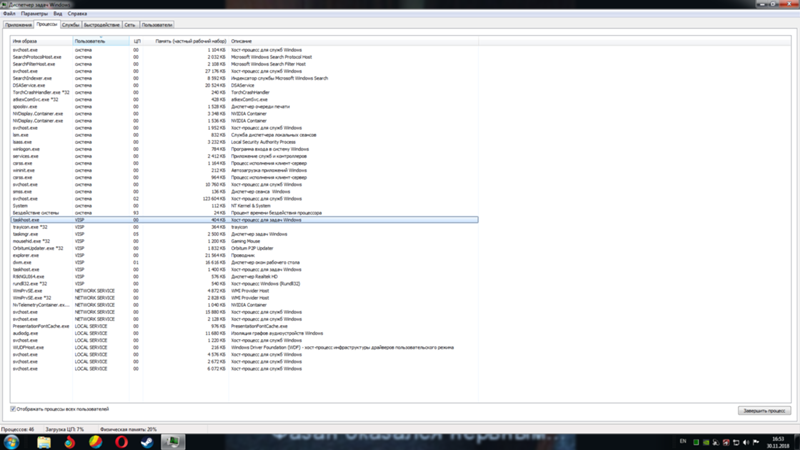Toggle showing processes of all users
Screen dimensions: 800x450
[13, 409]
